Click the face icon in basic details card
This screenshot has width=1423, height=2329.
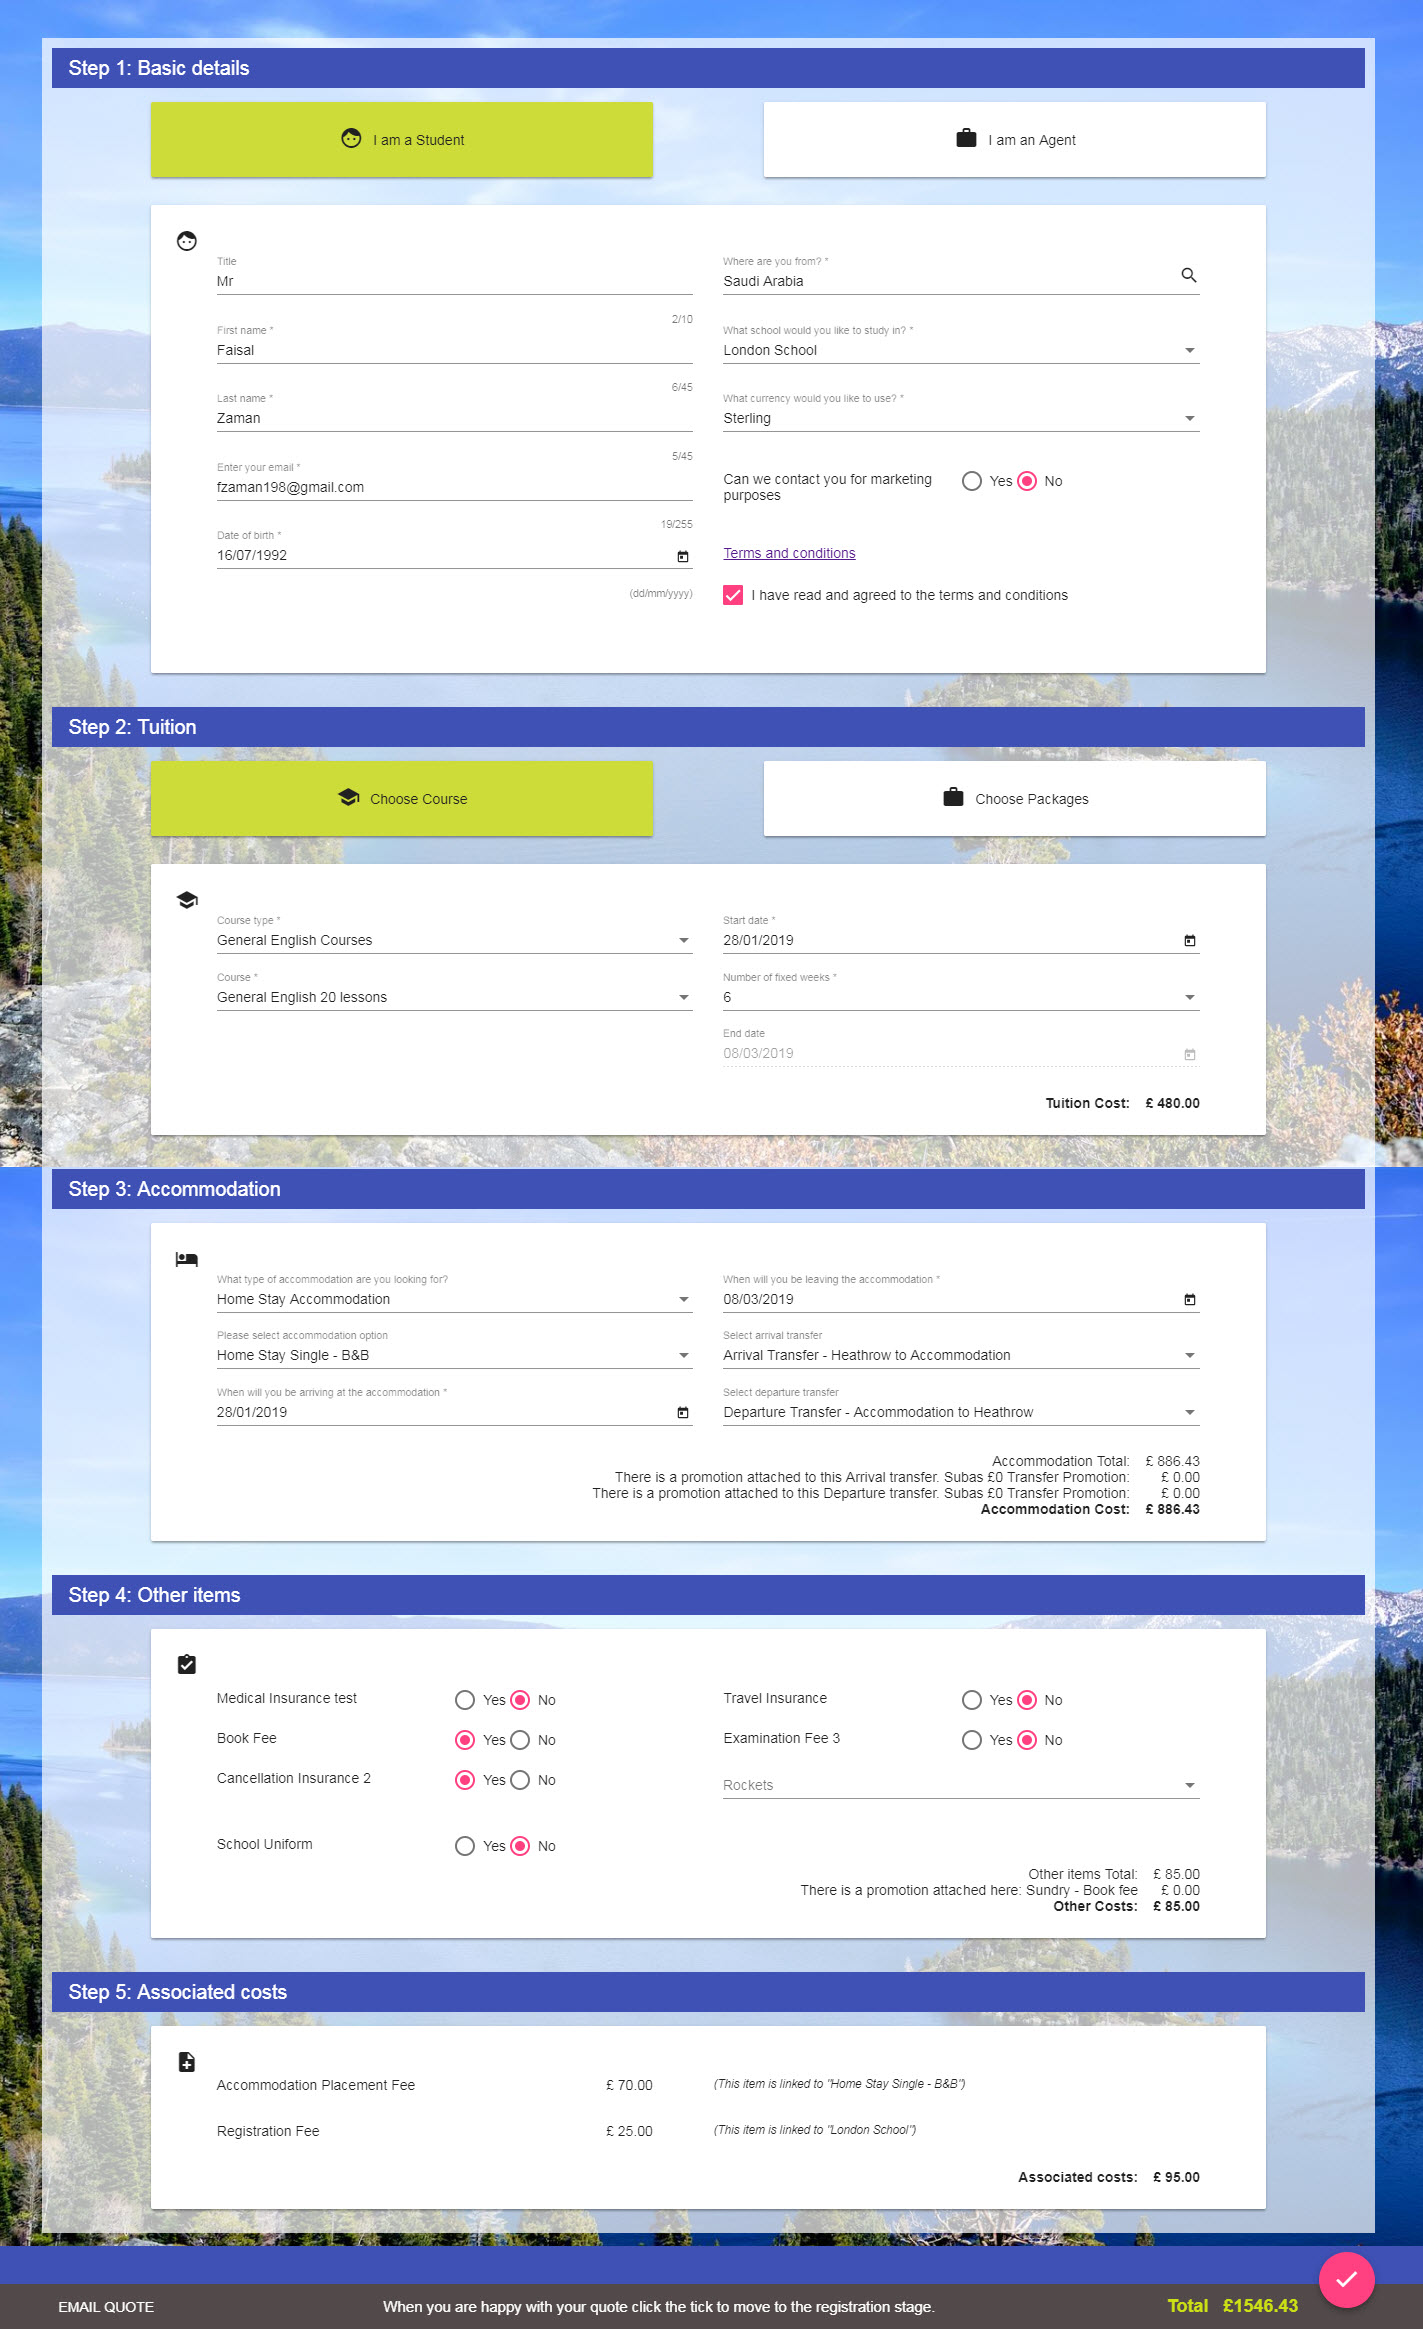[x=187, y=241]
